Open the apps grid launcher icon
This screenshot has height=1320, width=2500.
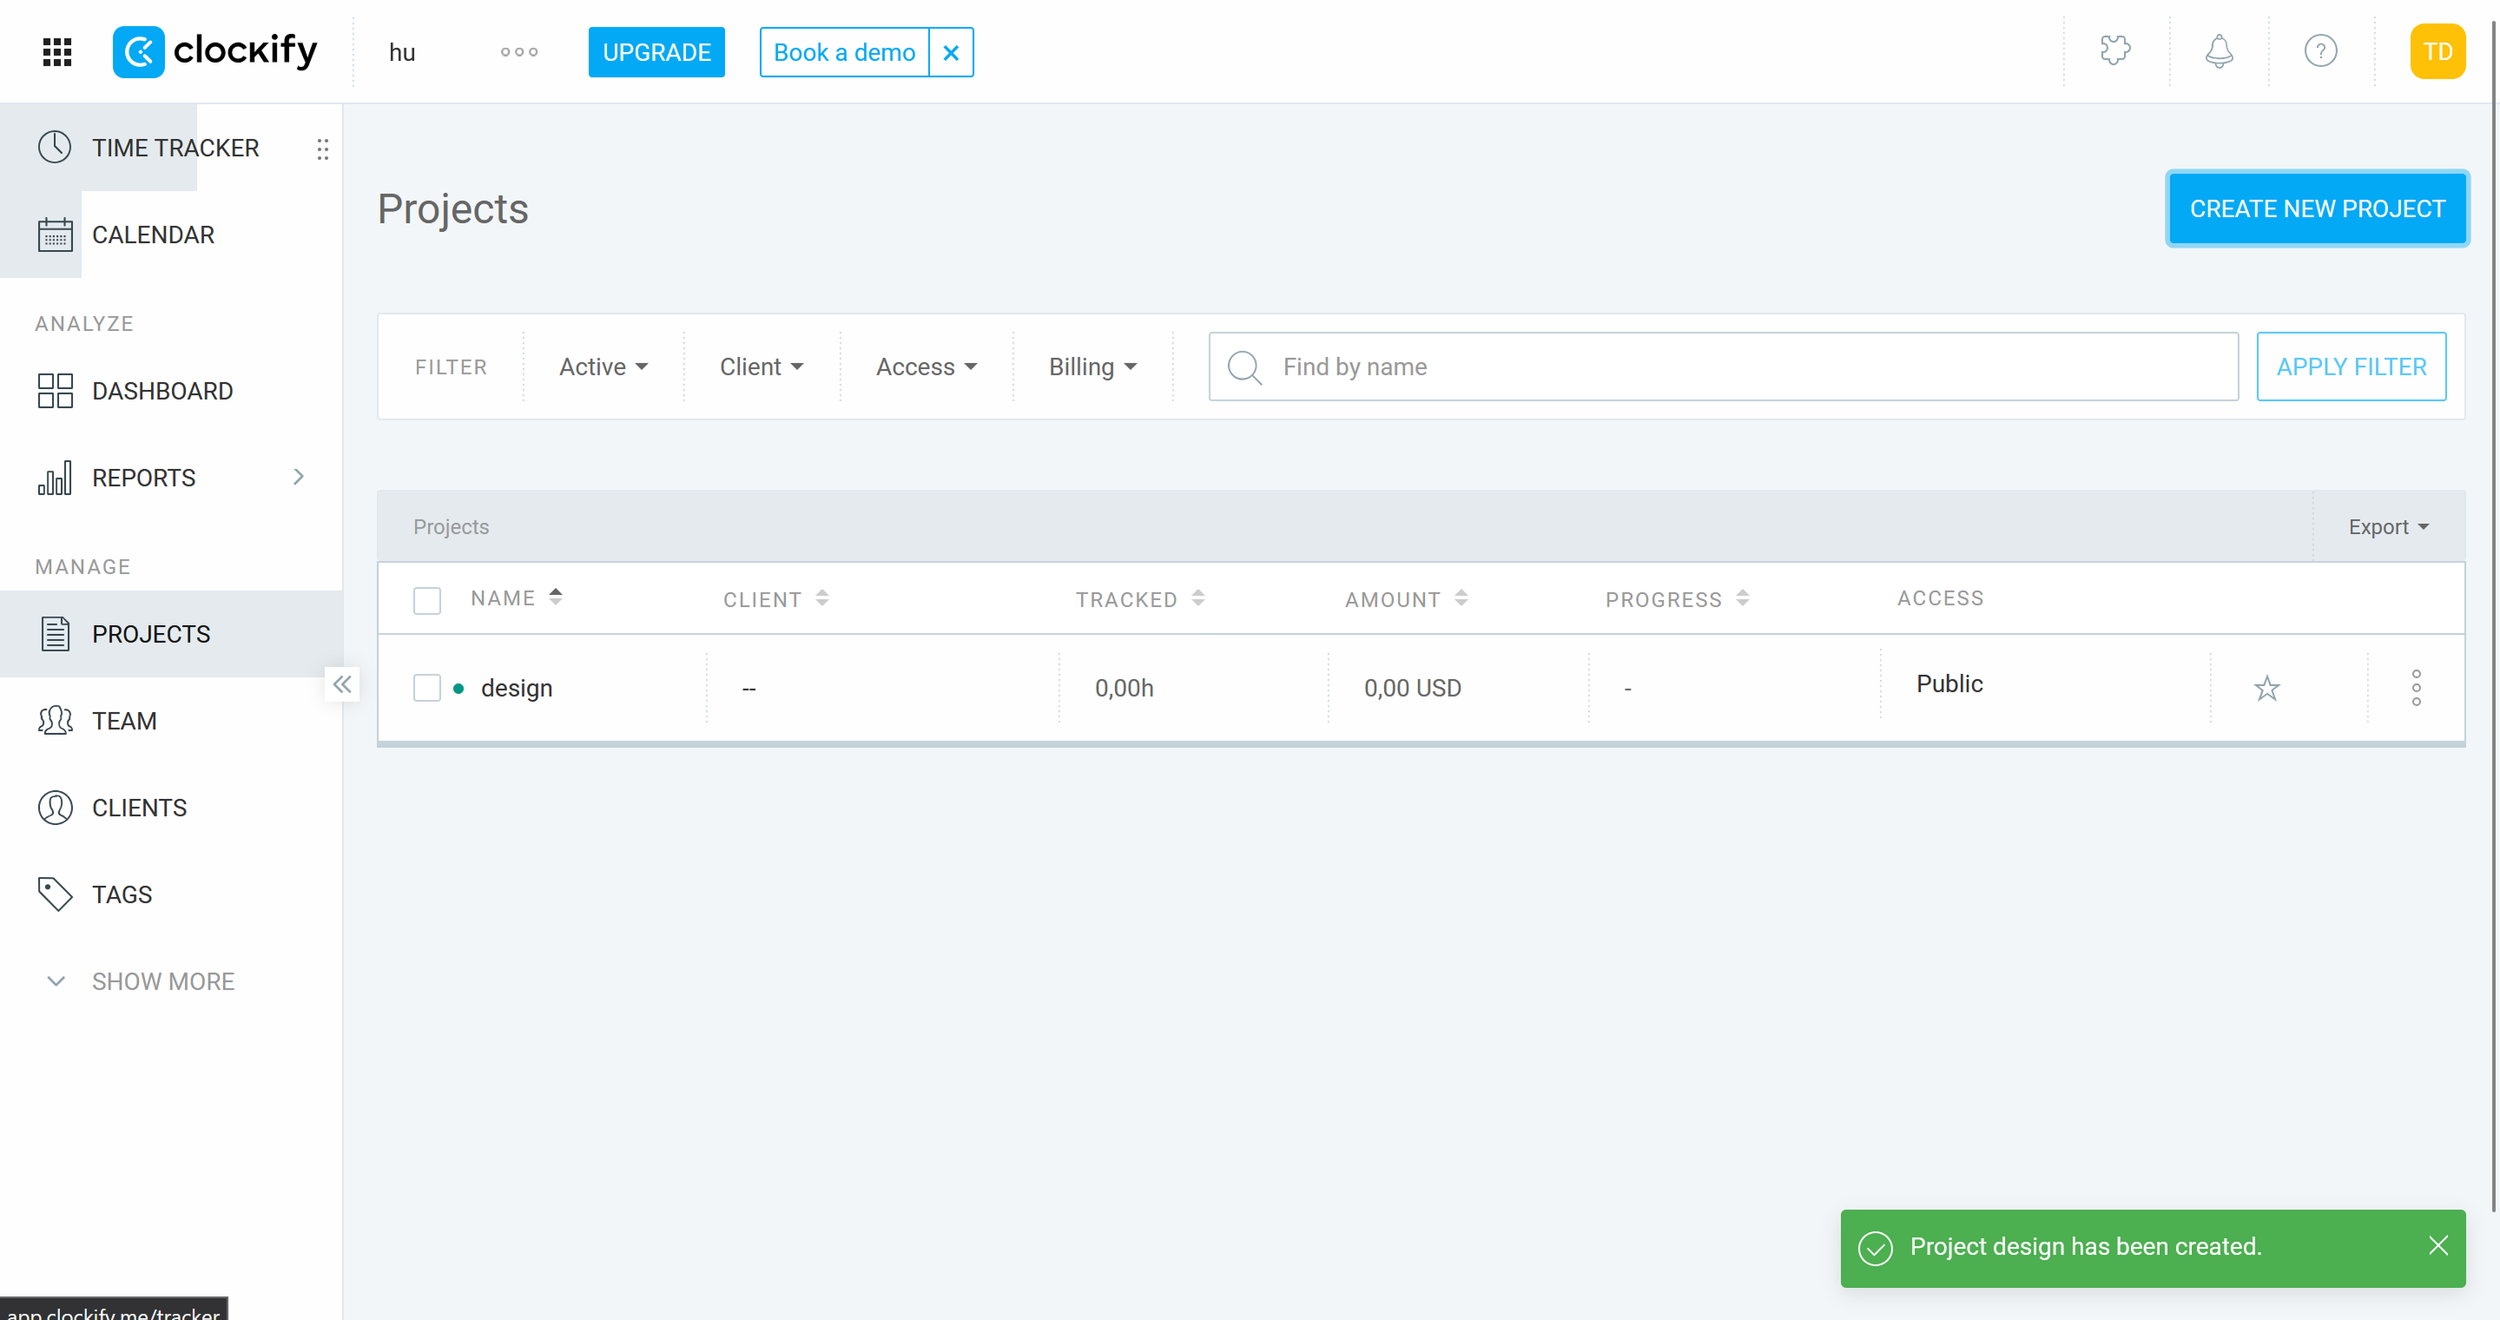[57, 52]
